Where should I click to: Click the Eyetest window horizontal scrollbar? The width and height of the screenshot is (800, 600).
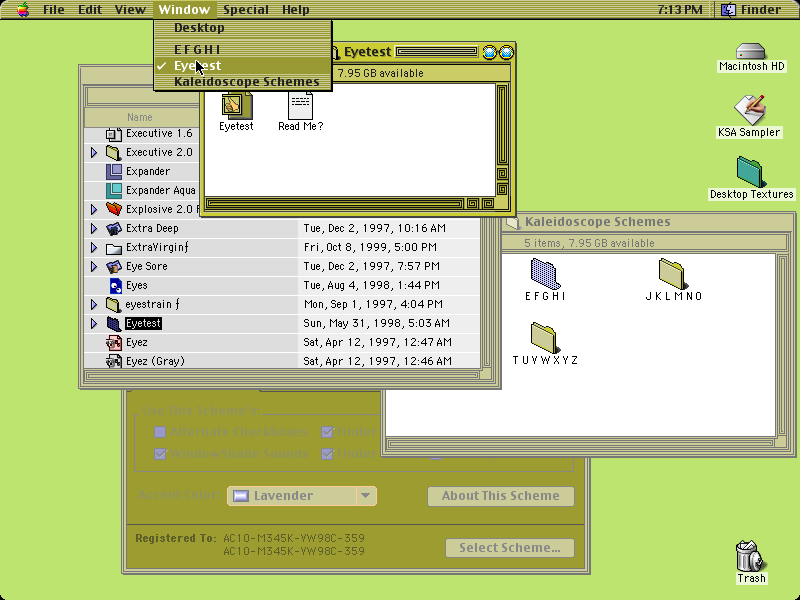350,204
